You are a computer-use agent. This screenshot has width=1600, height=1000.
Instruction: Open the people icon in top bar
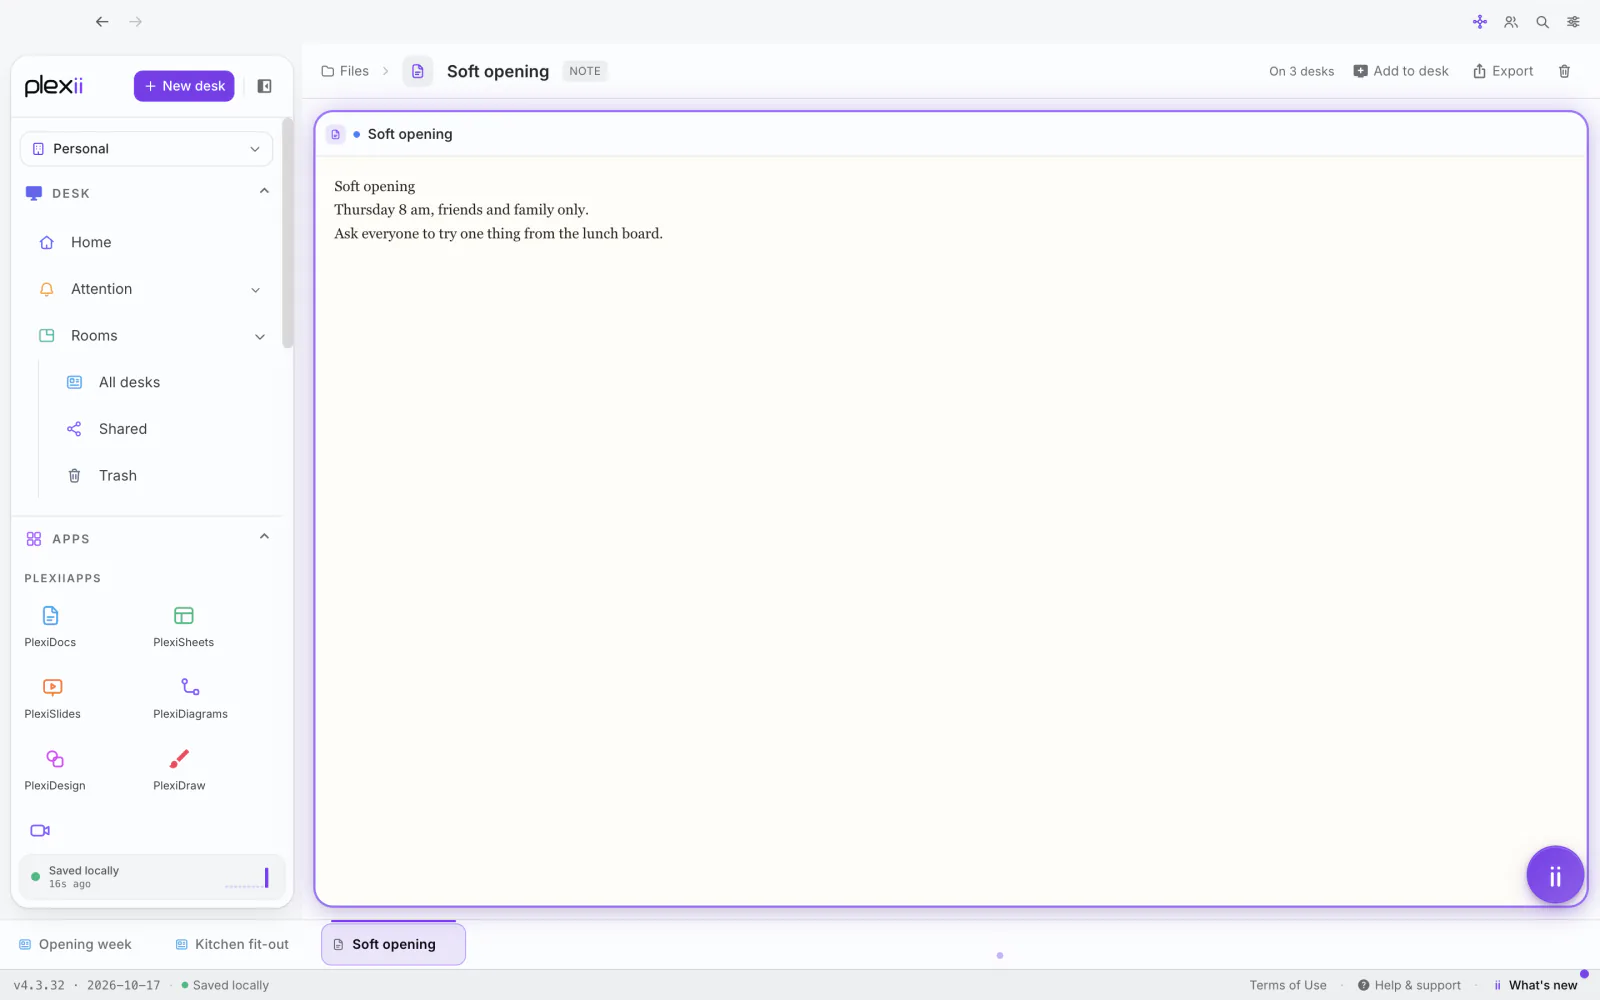1511,21
